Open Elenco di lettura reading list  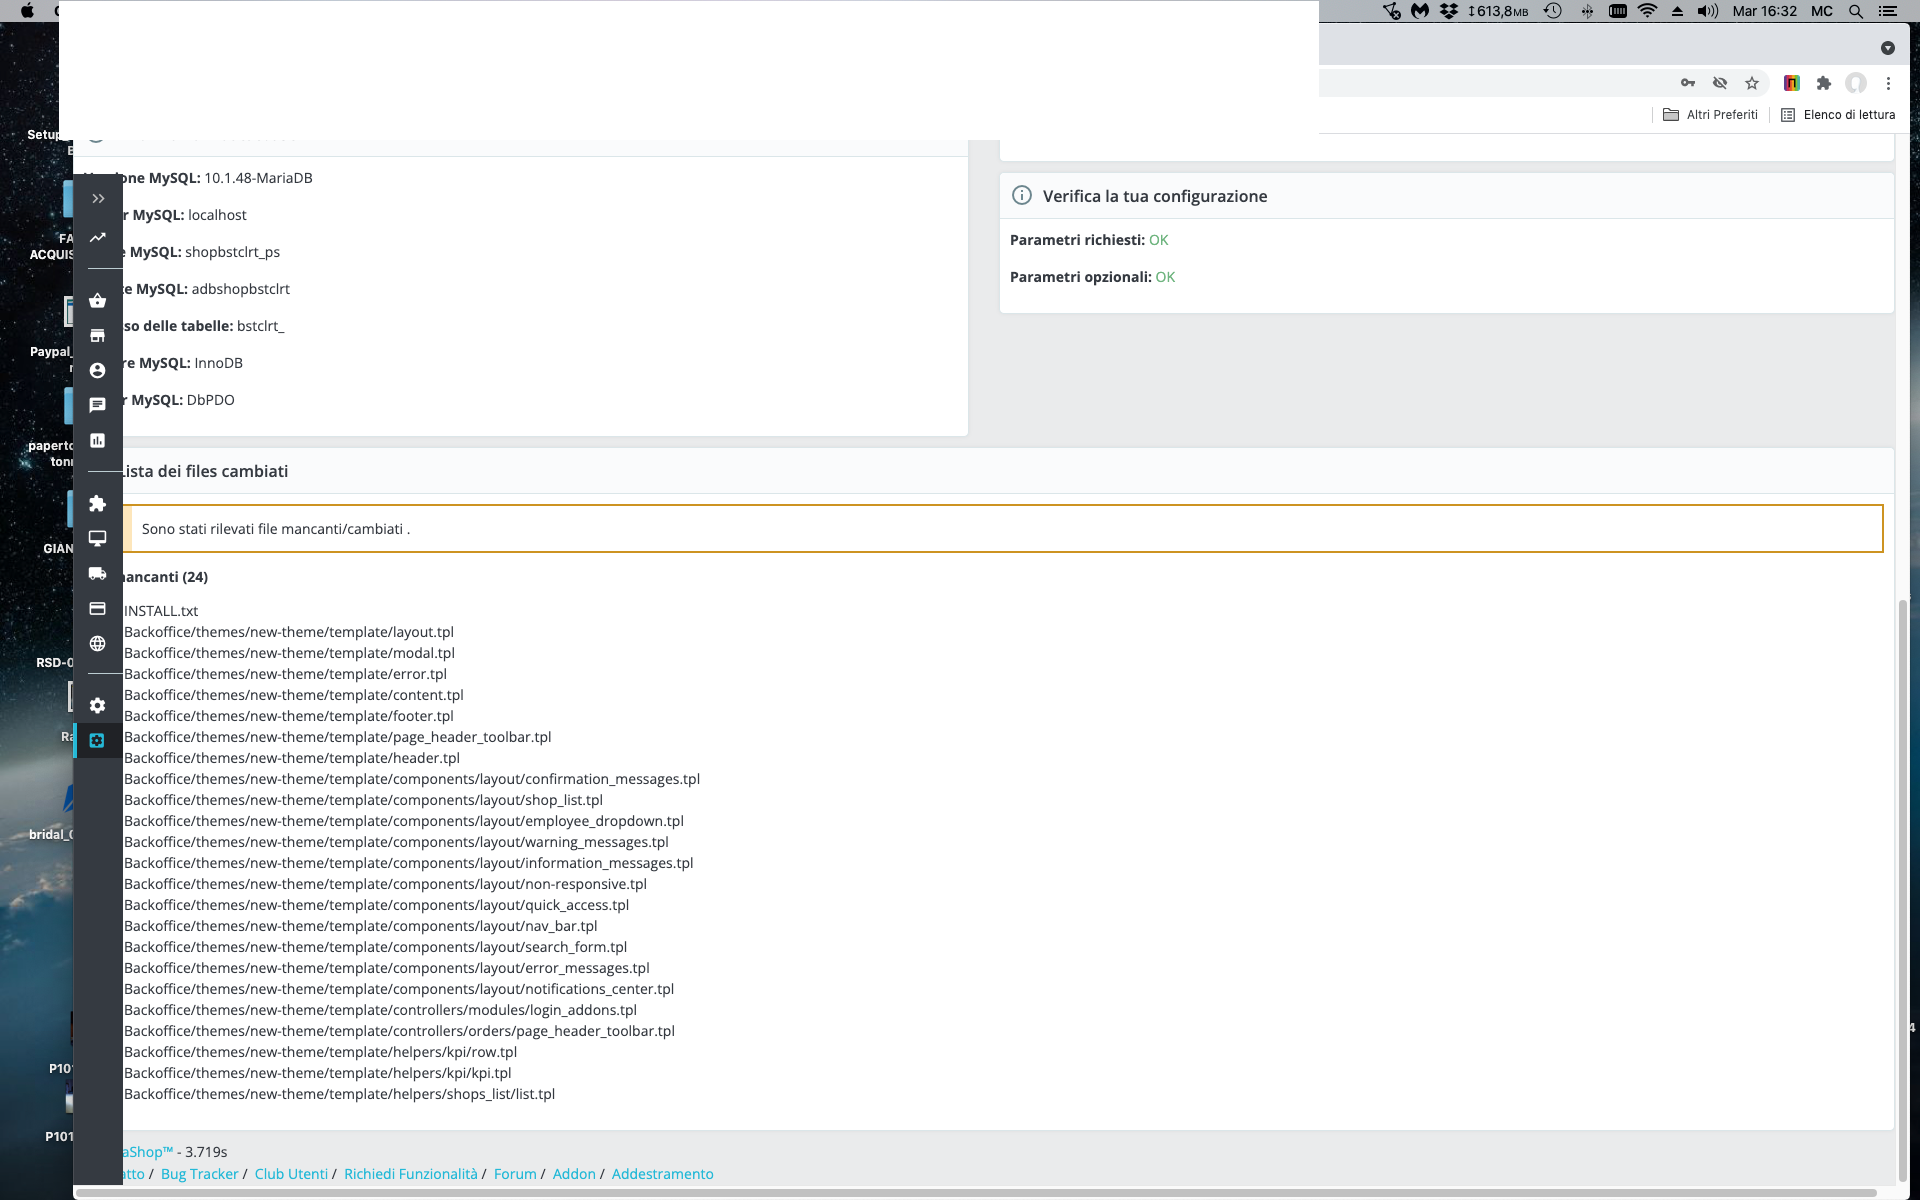[x=1838, y=115]
